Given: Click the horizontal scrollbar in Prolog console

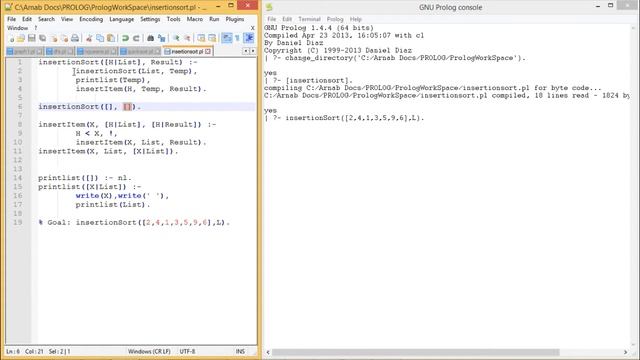Looking at the screenshot, I should click(x=416, y=352).
